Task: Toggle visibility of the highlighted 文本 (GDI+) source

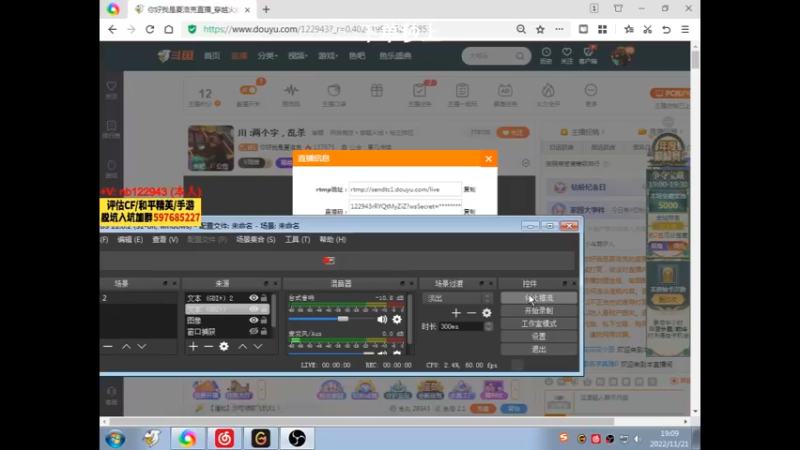Action: (254, 309)
